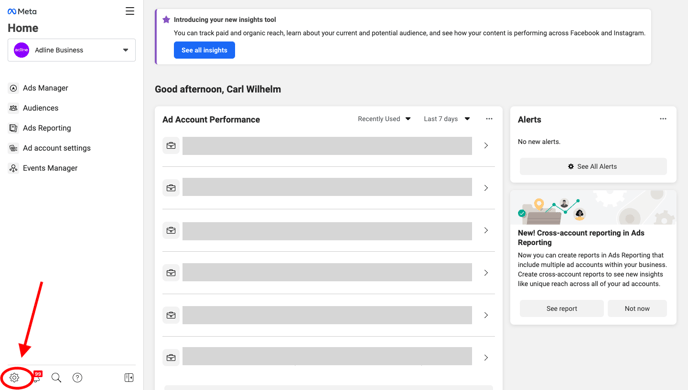
Task: Click the Ads Manager compass icon
Action: pos(14,88)
